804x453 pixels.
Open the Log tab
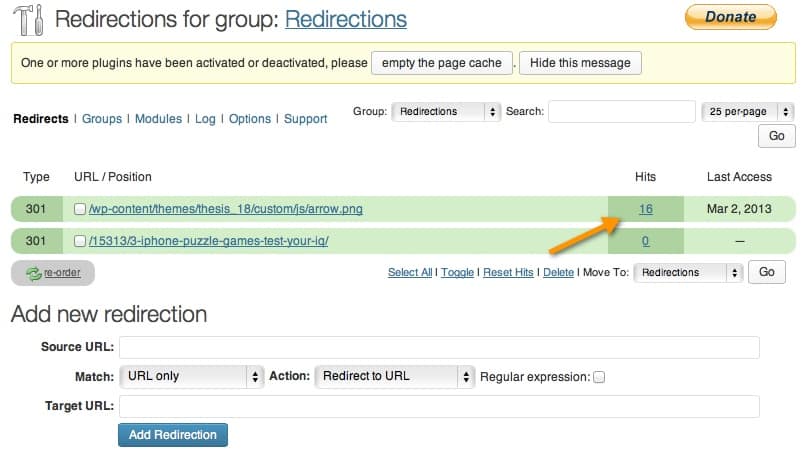tap(205, 119)
